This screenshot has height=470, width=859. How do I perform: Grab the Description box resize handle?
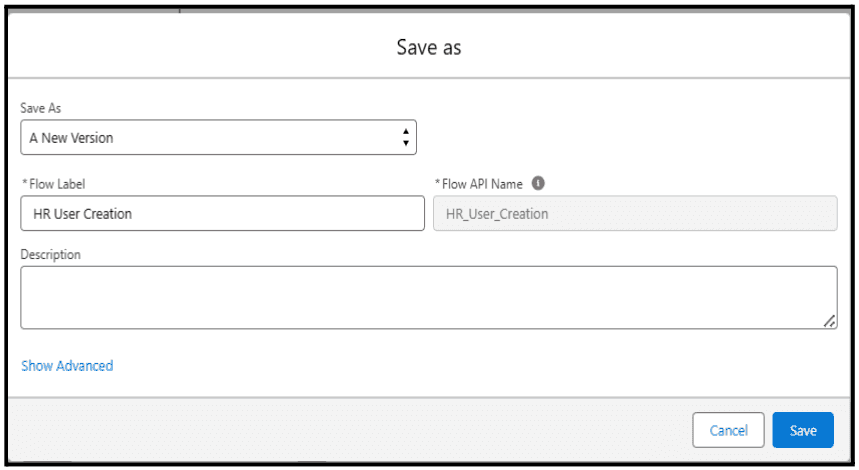[829, 321]
